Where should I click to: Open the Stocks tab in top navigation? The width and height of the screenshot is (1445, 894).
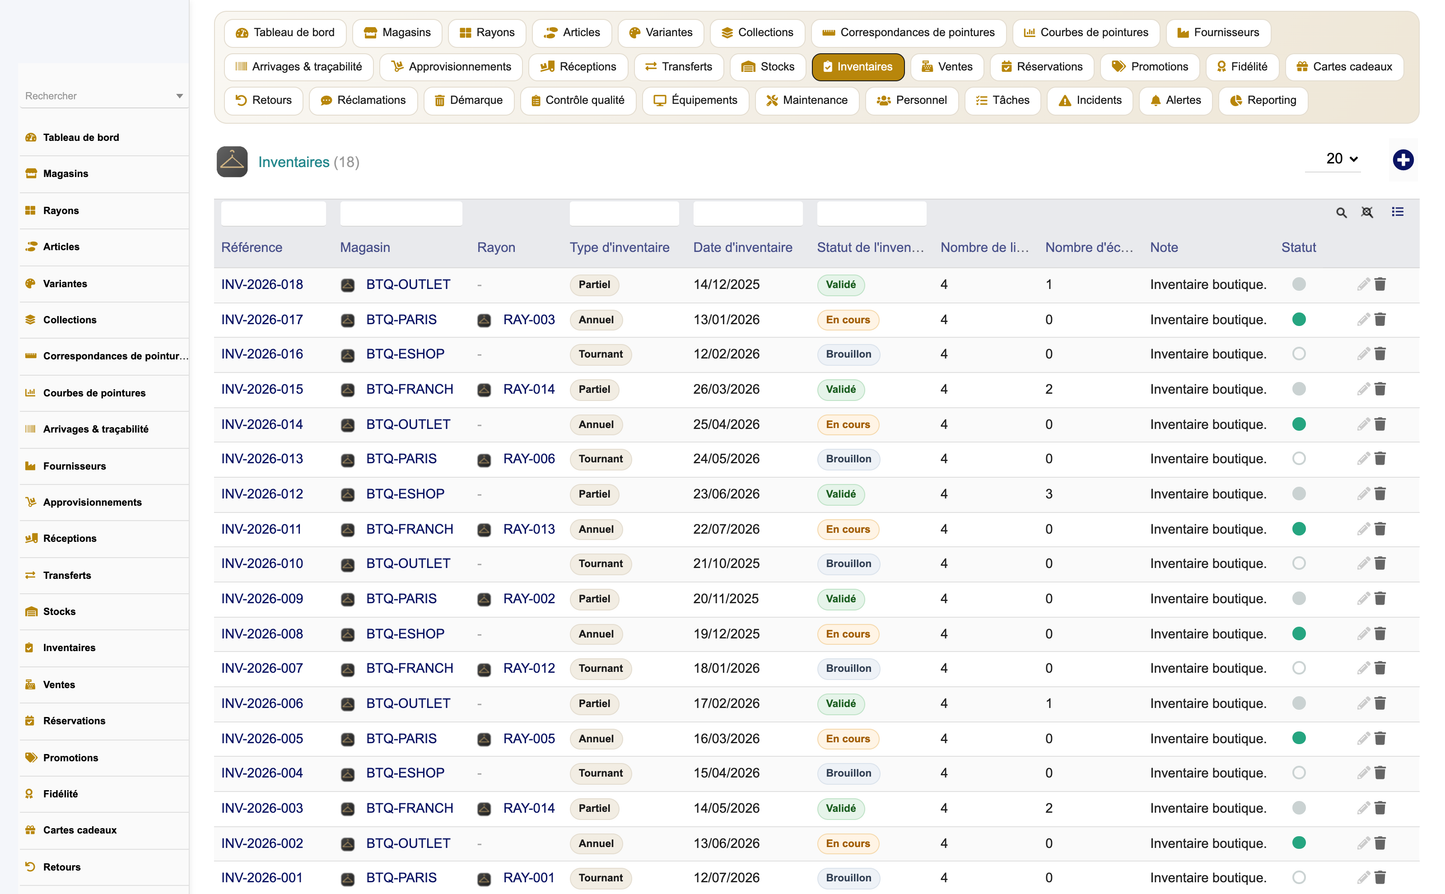pos(768,67)
